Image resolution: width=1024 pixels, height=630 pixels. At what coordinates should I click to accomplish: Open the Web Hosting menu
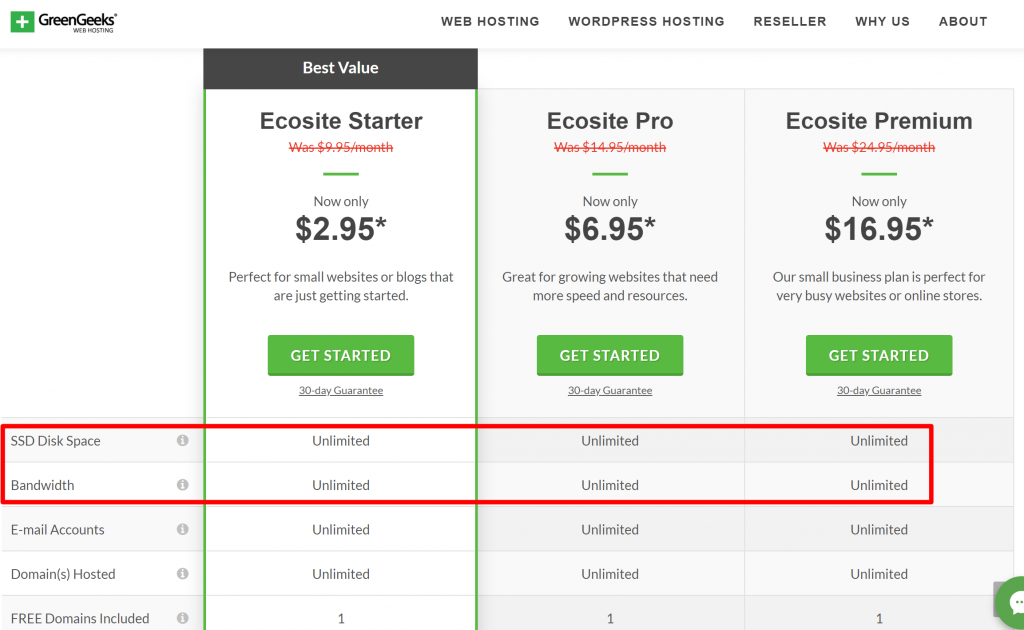tap(490, 21)
